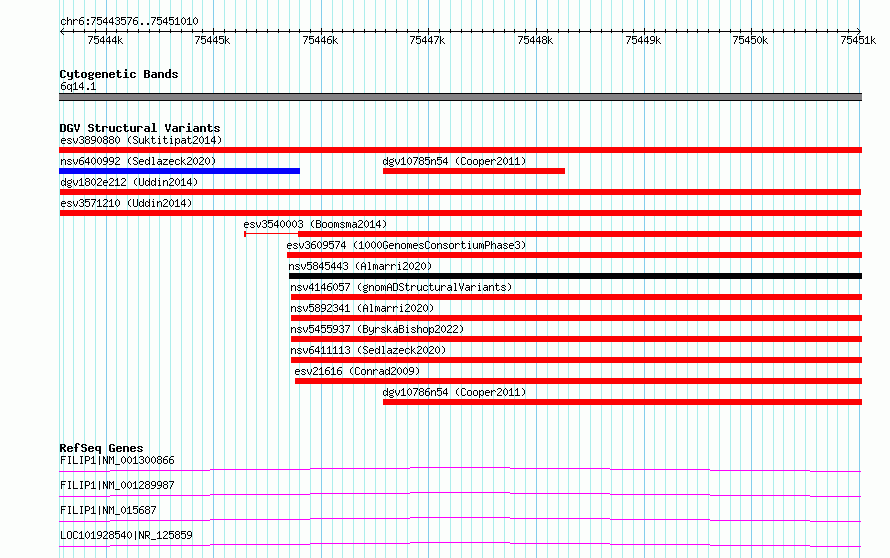Click the red esv21616 variant bar
Screen dimensions: 890x558
coord(578,381)
